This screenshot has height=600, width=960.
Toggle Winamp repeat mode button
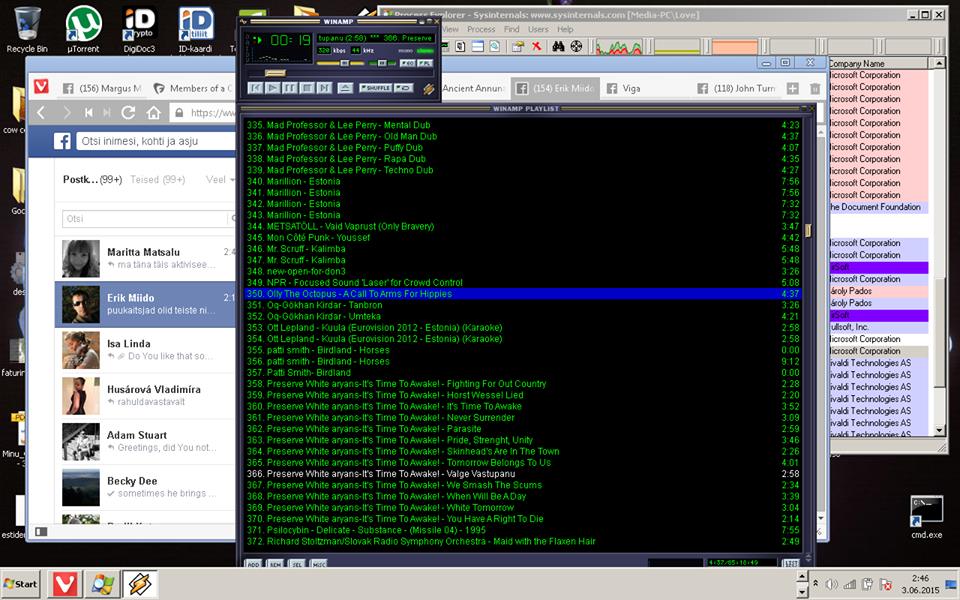pyautogui.click(x=403, y=88)
